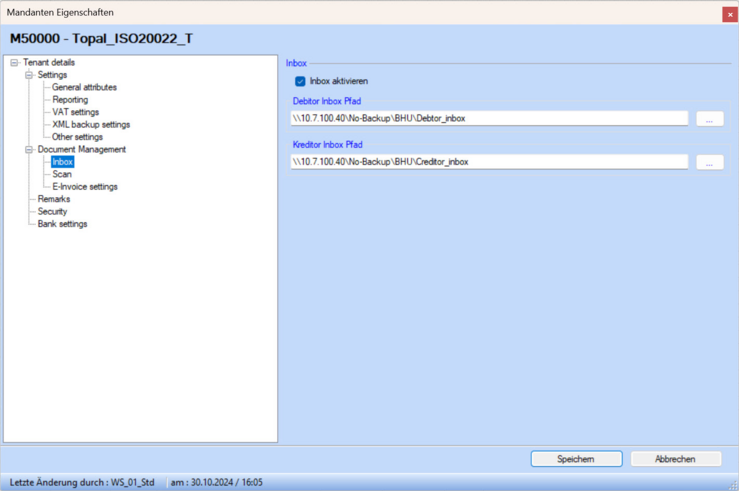Collapse the Settings tree node

tap(29, 75)
